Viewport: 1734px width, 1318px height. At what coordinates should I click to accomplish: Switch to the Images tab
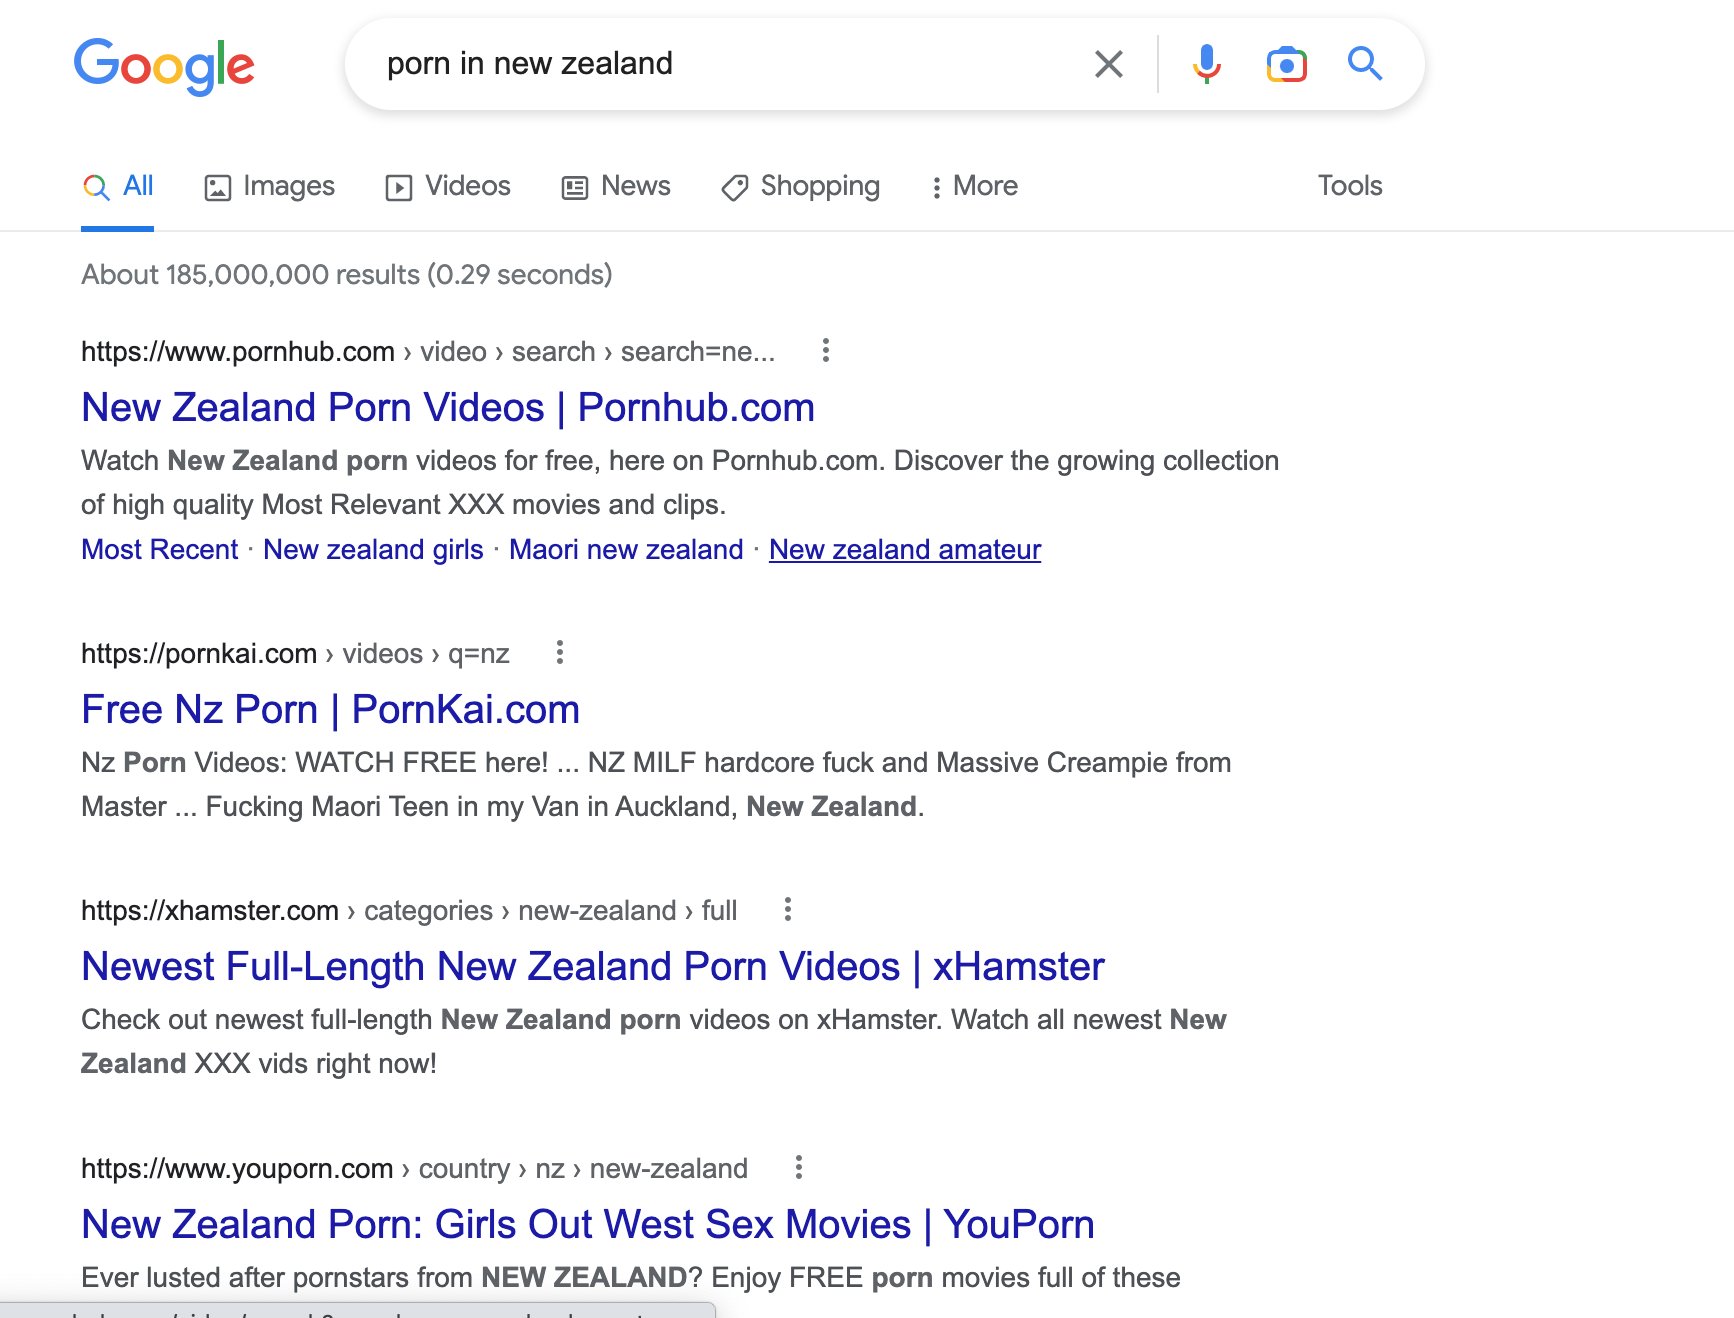(x=270, y=186)
